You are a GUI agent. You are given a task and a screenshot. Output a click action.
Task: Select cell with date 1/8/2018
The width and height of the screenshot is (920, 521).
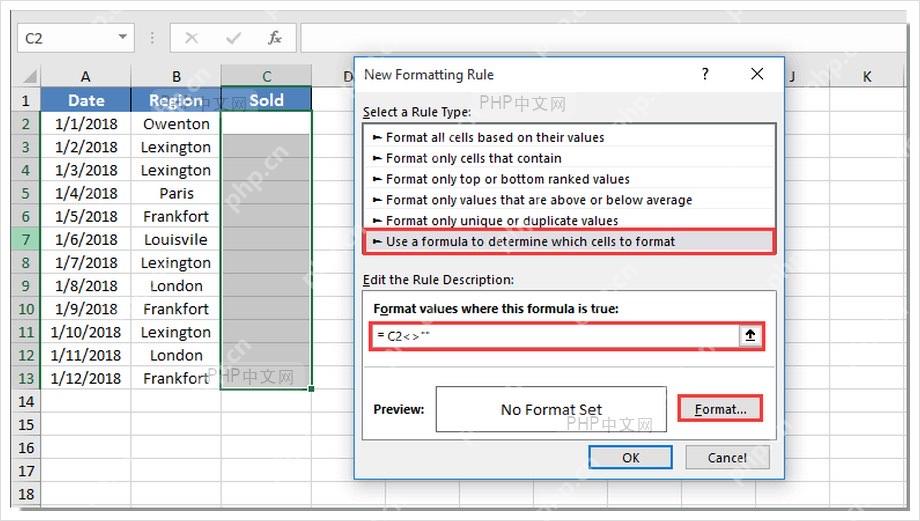(x=86, y=286)
